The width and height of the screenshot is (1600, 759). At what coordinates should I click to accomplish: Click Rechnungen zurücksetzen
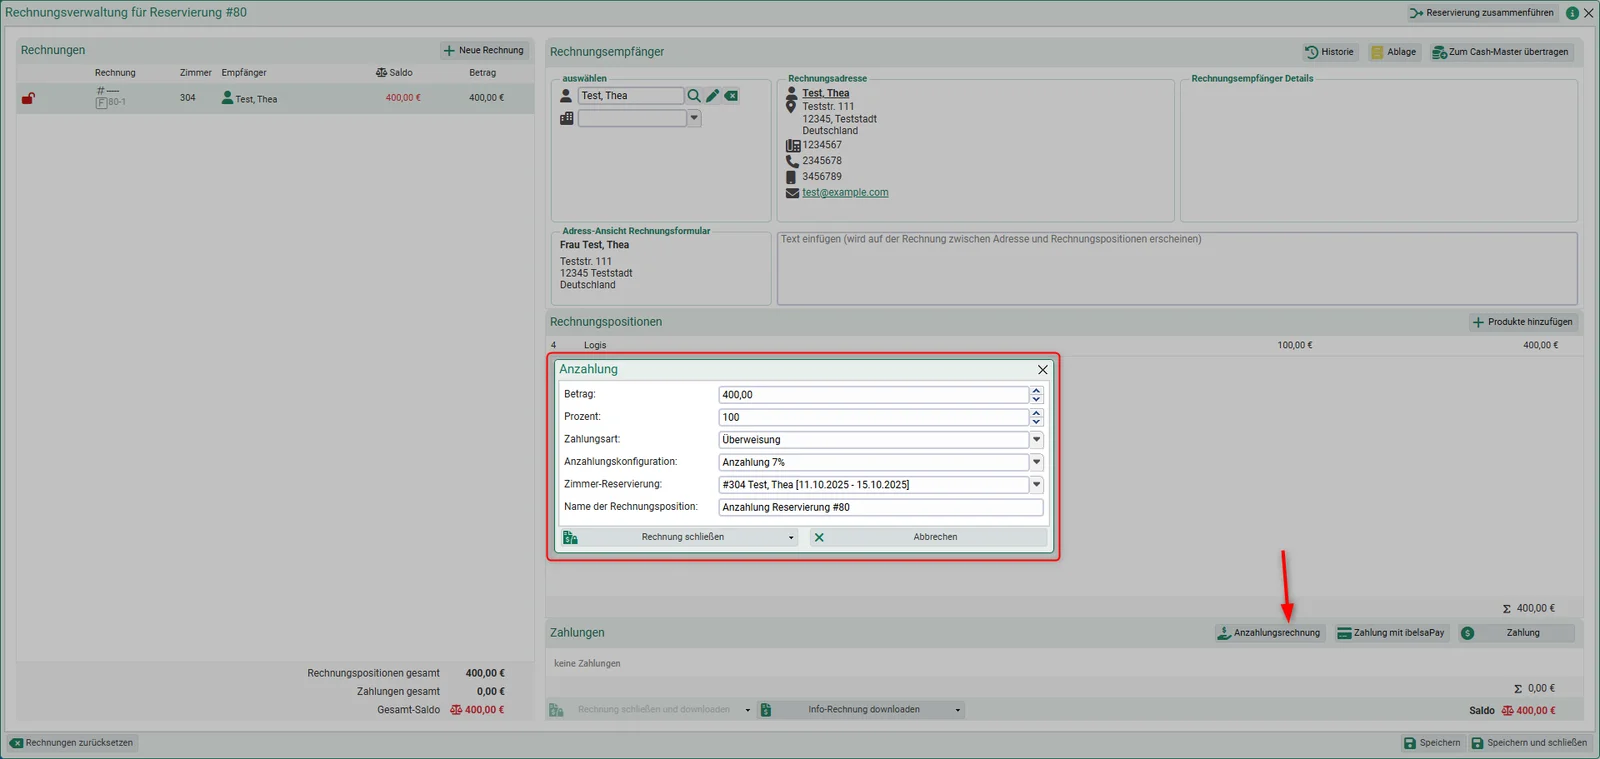pos(72,743)
